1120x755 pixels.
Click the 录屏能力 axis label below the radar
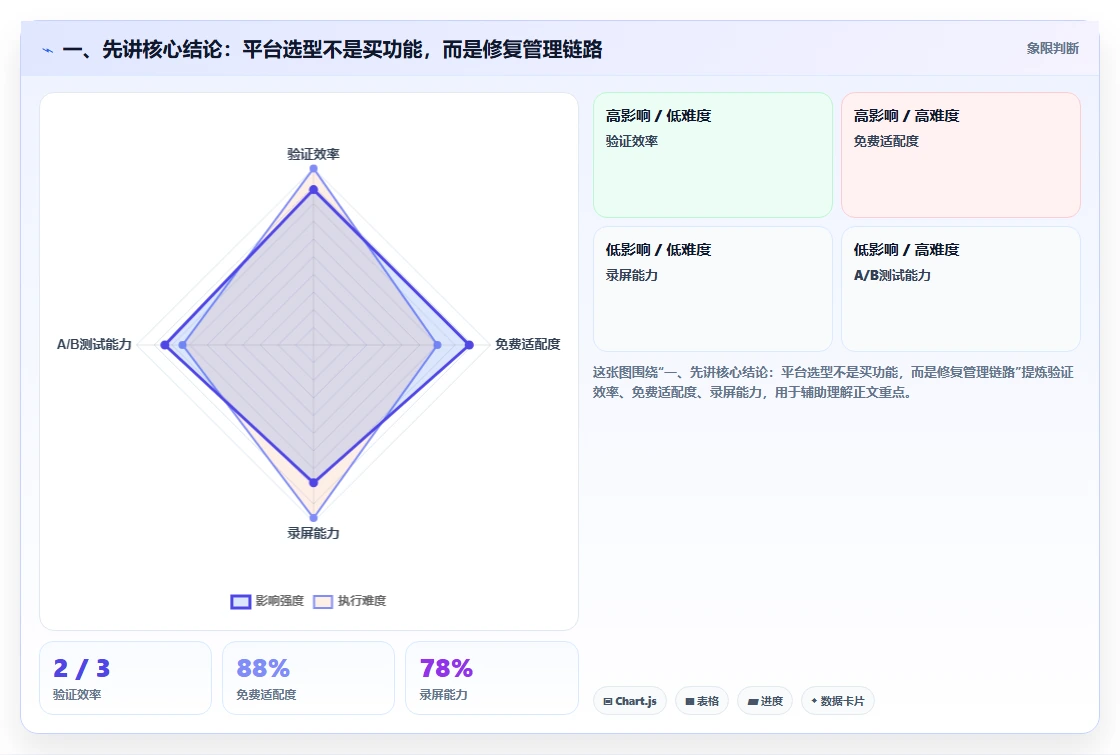pyautogui.click(x=314, y=533)
